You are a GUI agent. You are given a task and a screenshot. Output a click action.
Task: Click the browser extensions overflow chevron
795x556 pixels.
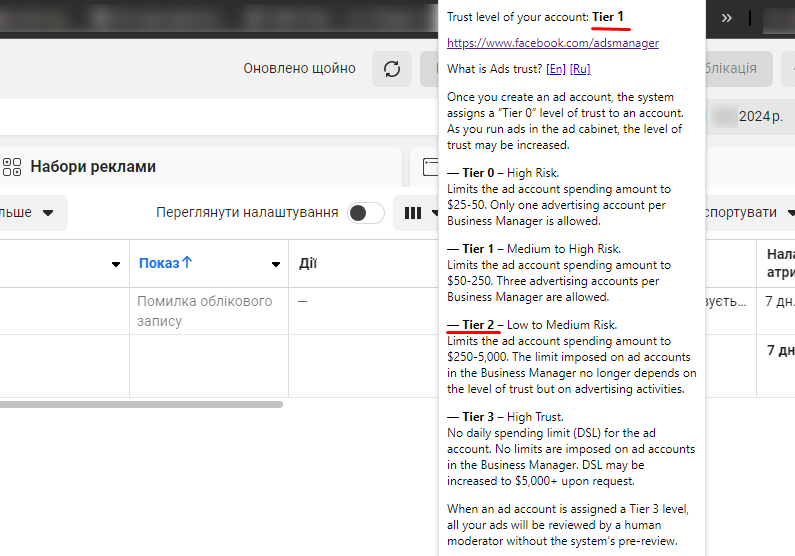(x=727, y=18)
